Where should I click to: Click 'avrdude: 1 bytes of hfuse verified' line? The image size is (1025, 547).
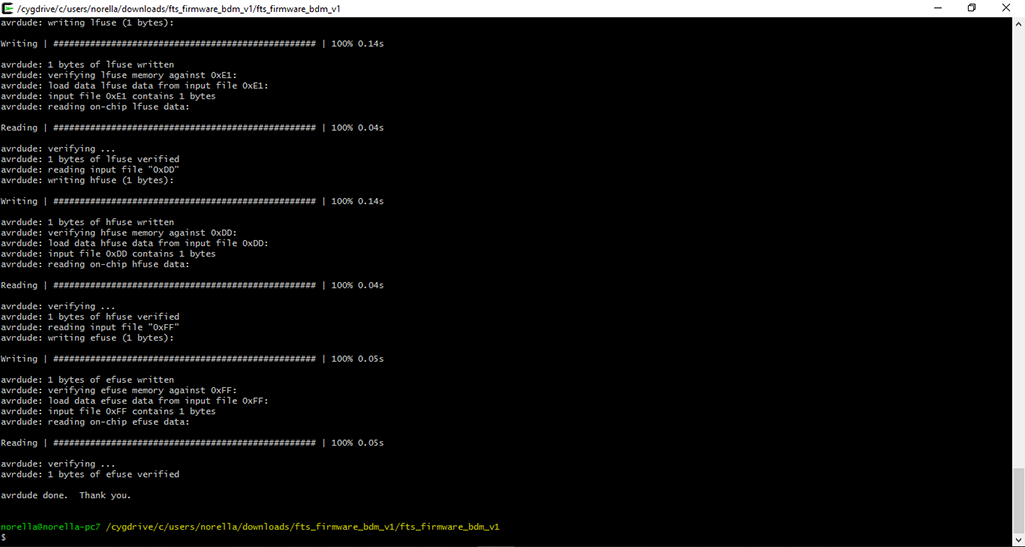(x=90, y=317)
